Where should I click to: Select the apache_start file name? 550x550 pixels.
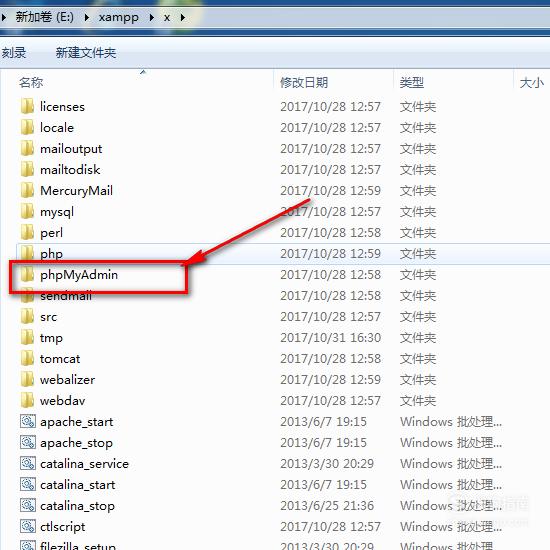tap(76, 422)
